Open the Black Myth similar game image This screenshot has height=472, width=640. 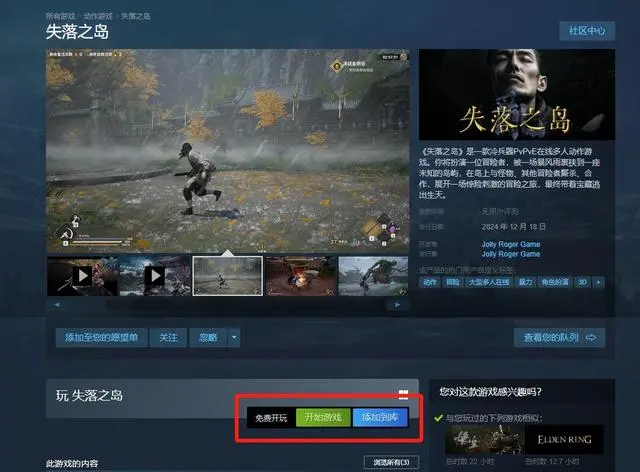tap(484, 440)
